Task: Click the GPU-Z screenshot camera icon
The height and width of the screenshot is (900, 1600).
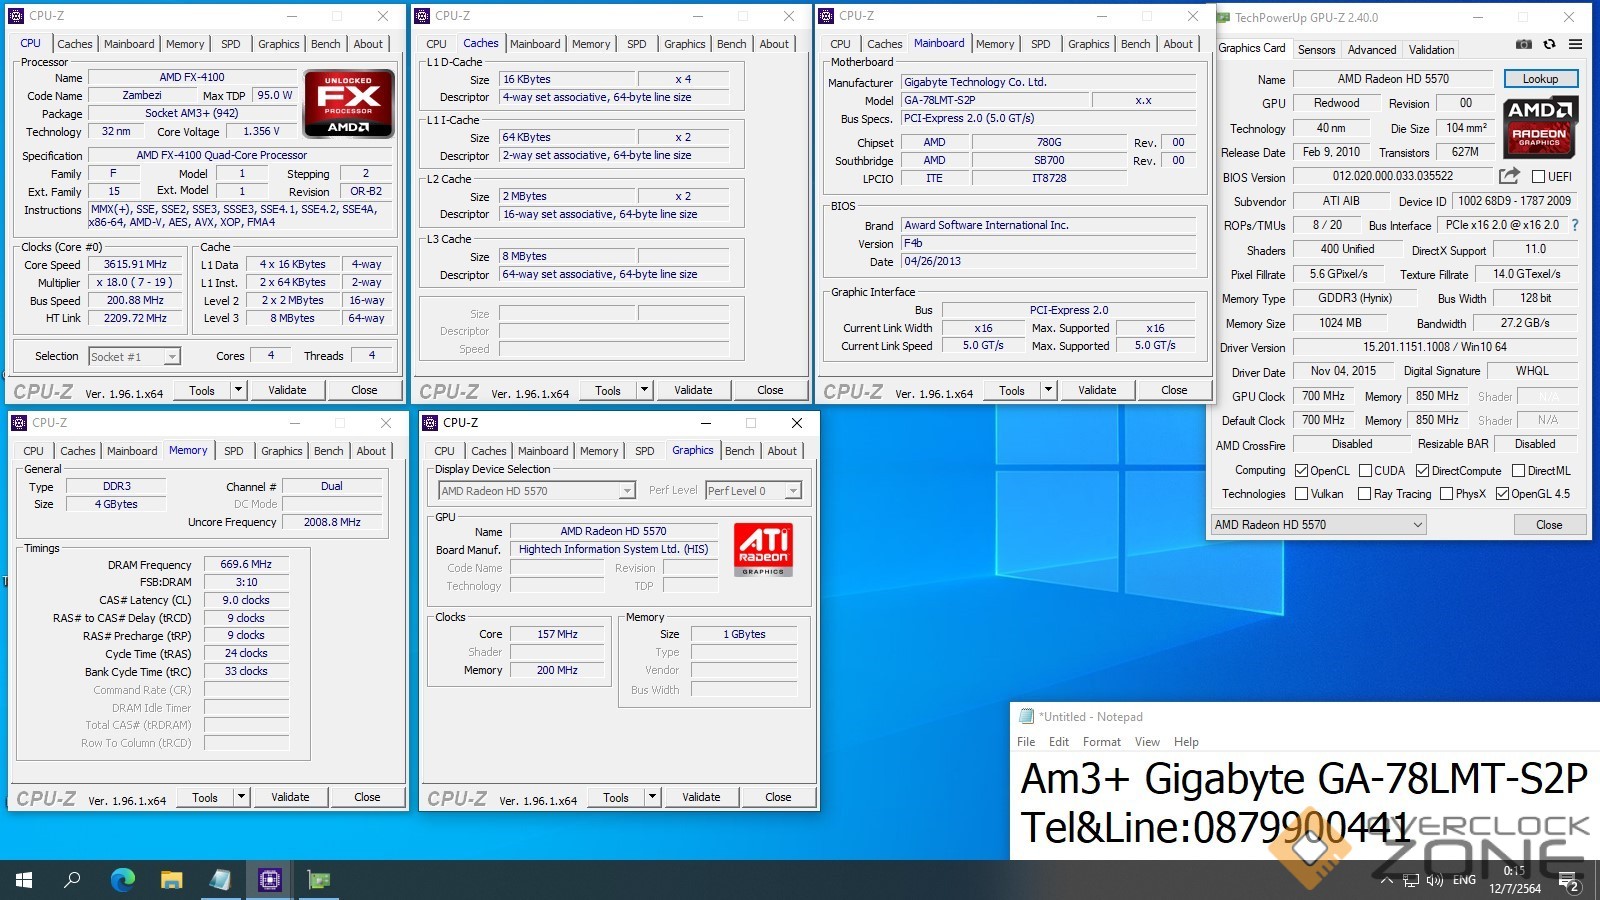Action: pos(1523,44)
